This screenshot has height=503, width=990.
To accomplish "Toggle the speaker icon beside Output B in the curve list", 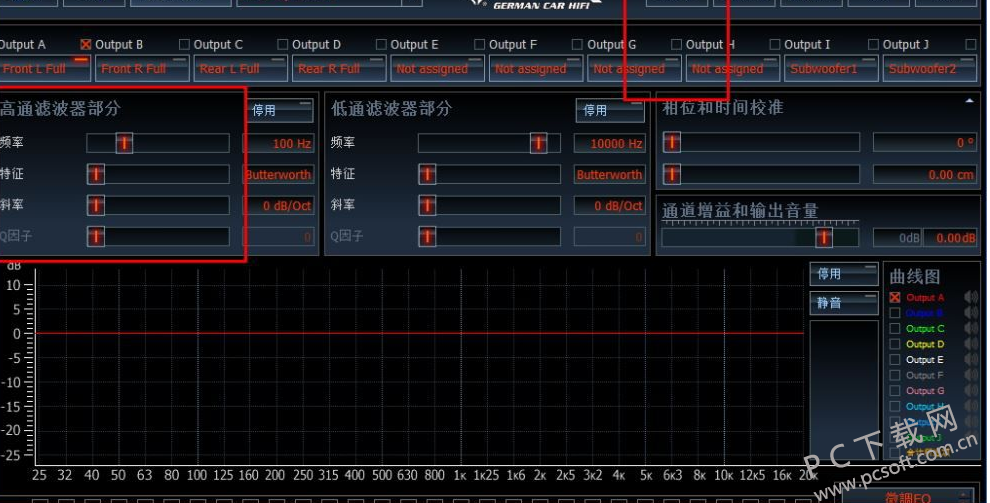I will click(971, 313).
